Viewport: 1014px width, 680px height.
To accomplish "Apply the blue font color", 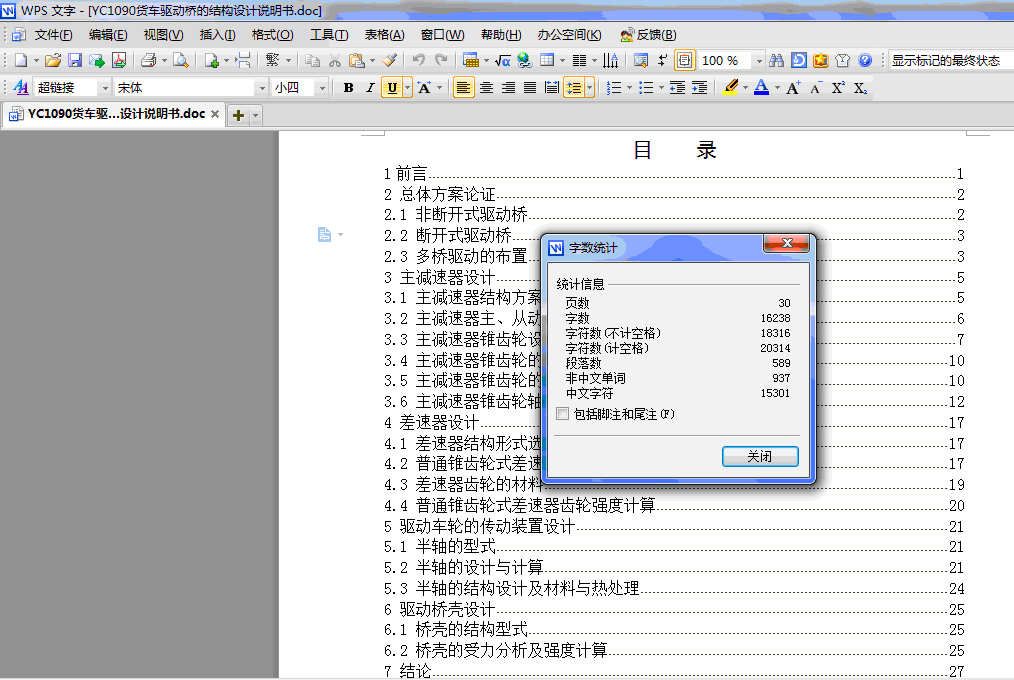I will 762,88.
